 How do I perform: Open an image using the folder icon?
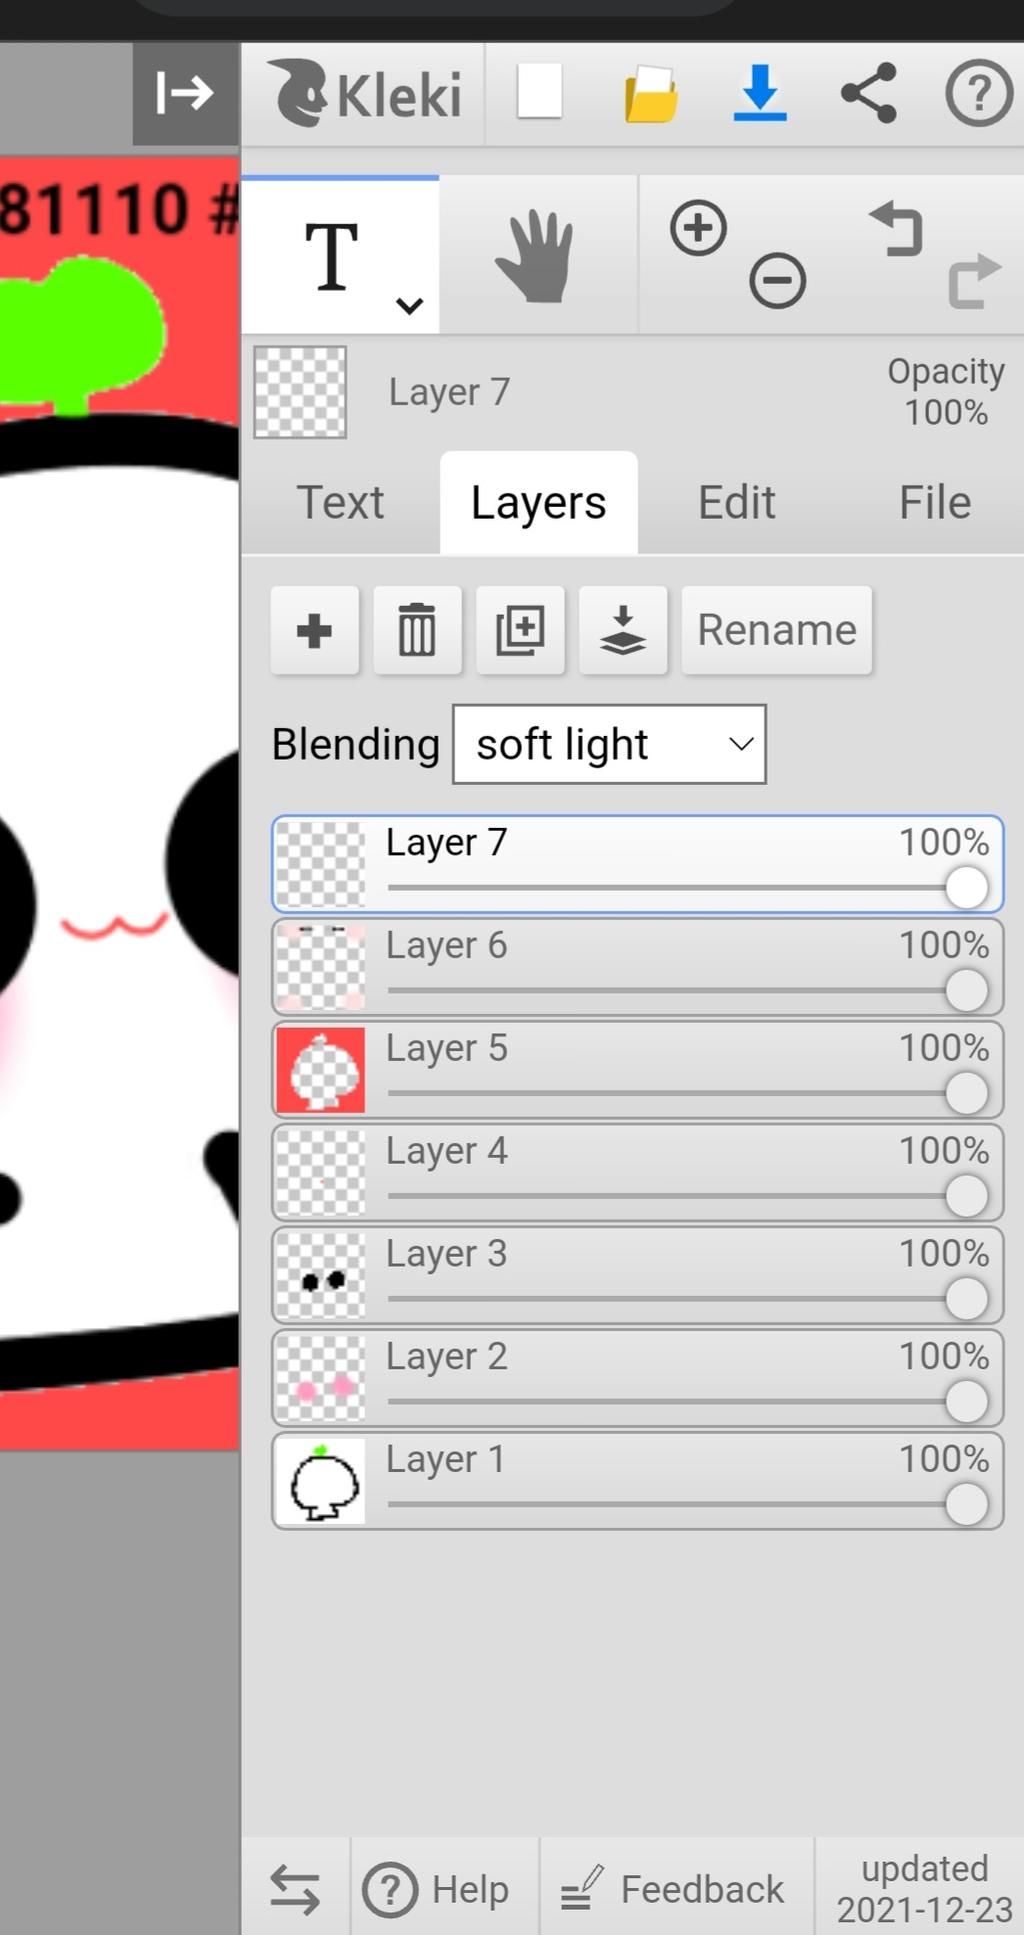(x=651, y=94)
